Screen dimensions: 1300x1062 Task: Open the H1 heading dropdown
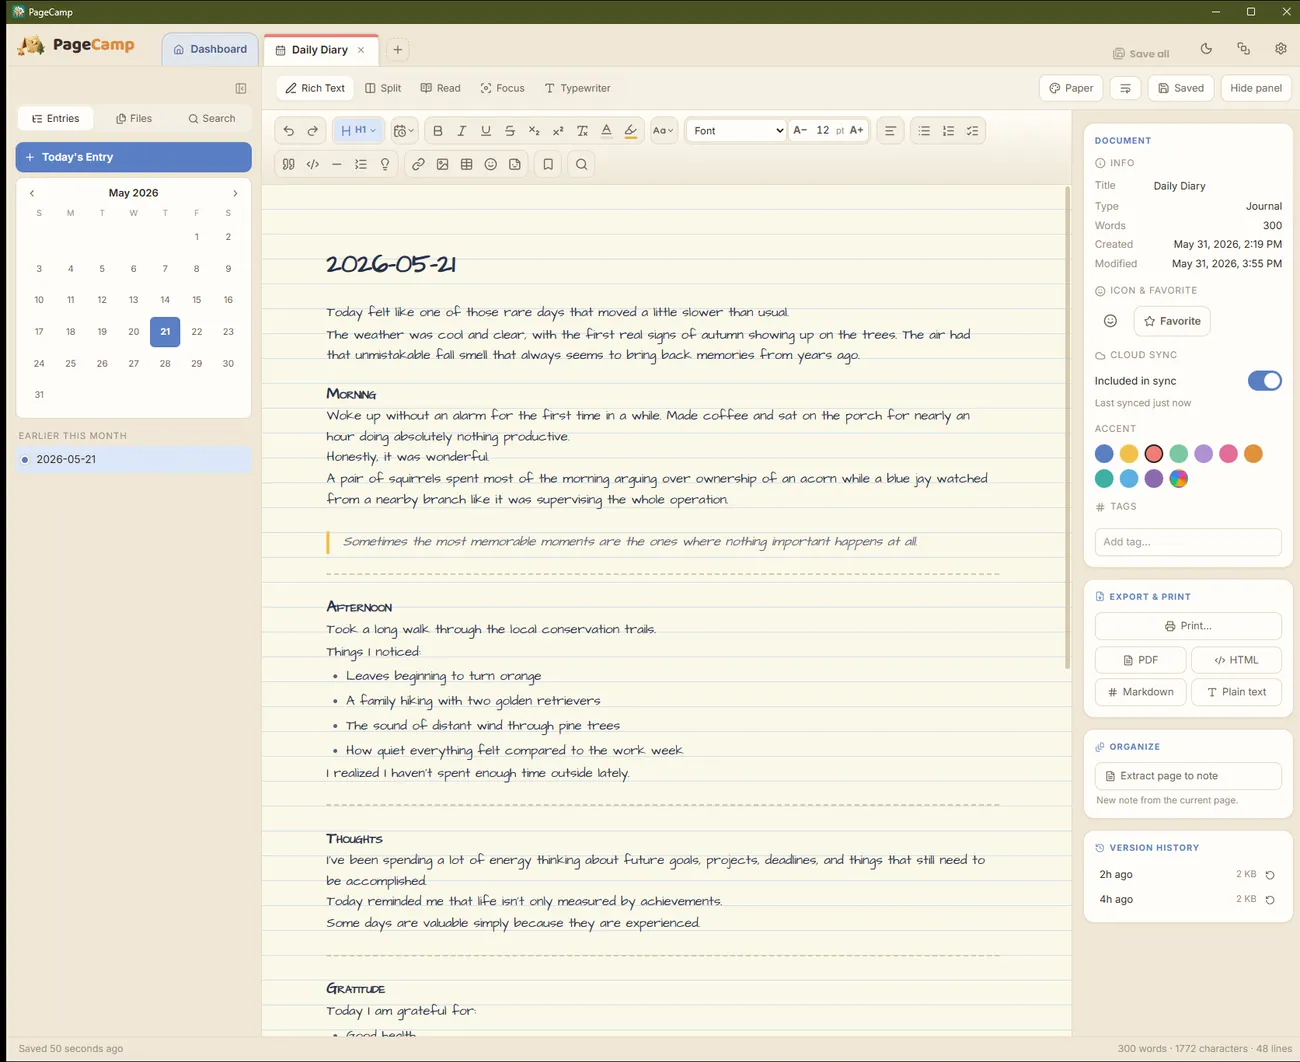pyautogui.click(x=358, y=131)
